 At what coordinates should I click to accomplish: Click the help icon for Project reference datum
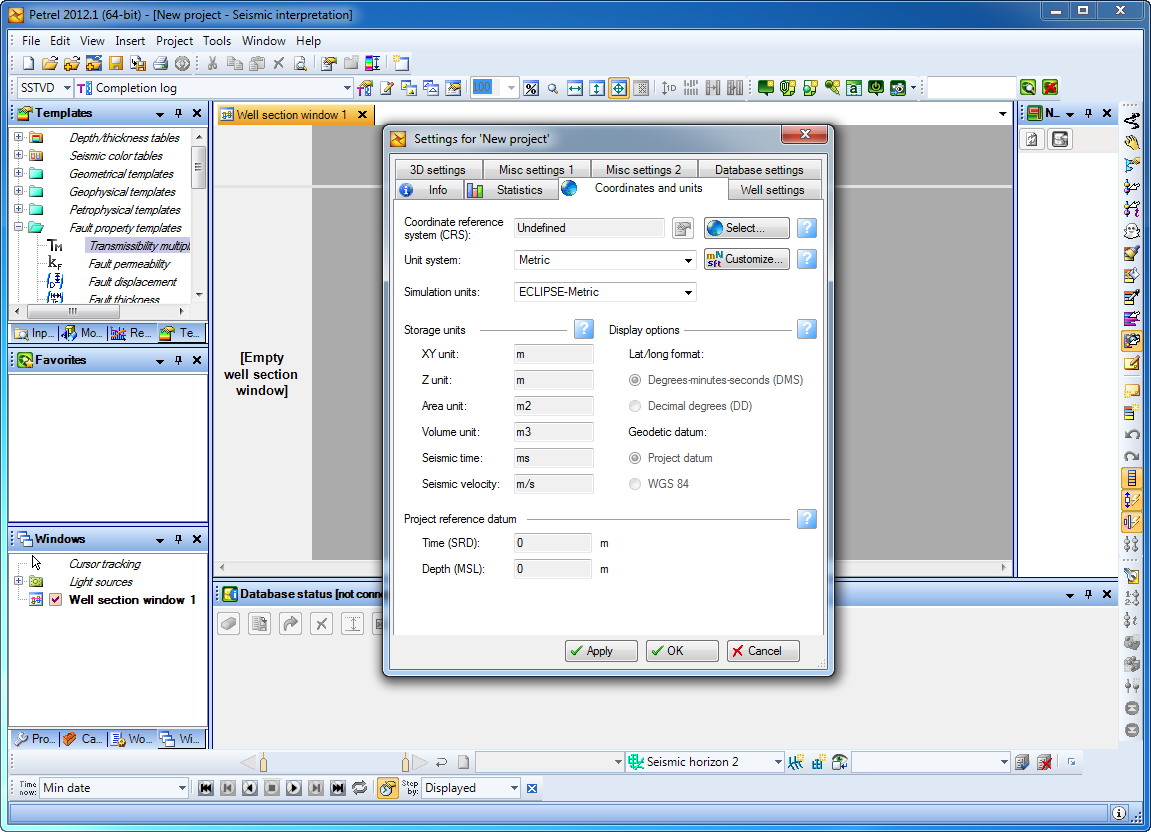click(x=807, y=519)
